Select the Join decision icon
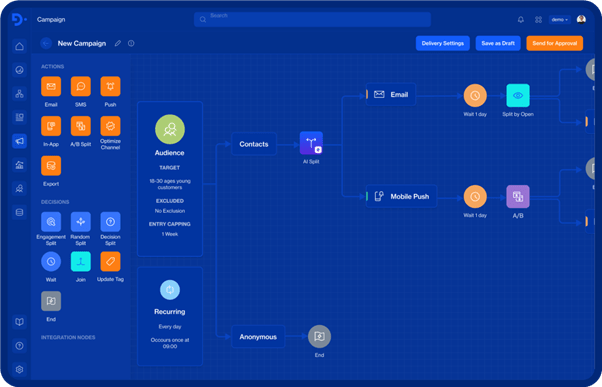This screenshot has width=602, height=387. [x=81, y=261]
